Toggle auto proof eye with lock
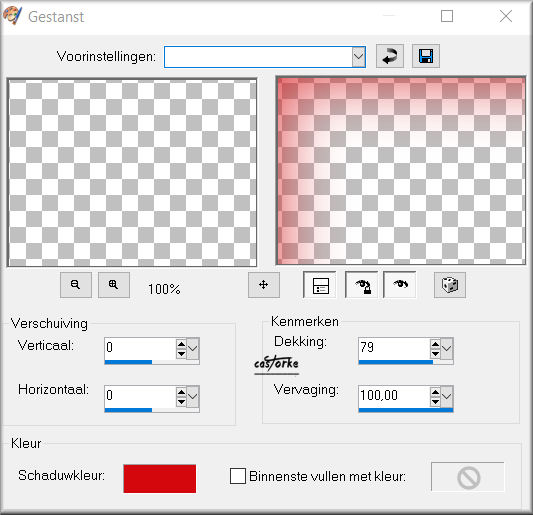 pos(362,285)
